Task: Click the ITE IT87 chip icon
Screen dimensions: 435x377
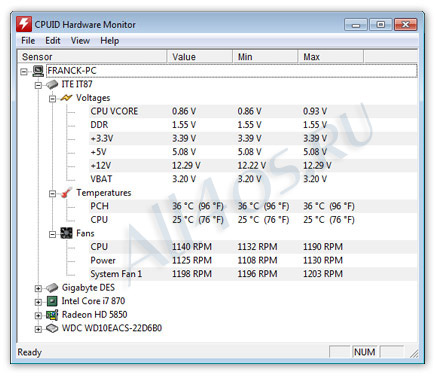Action: [x=52, y=84]
